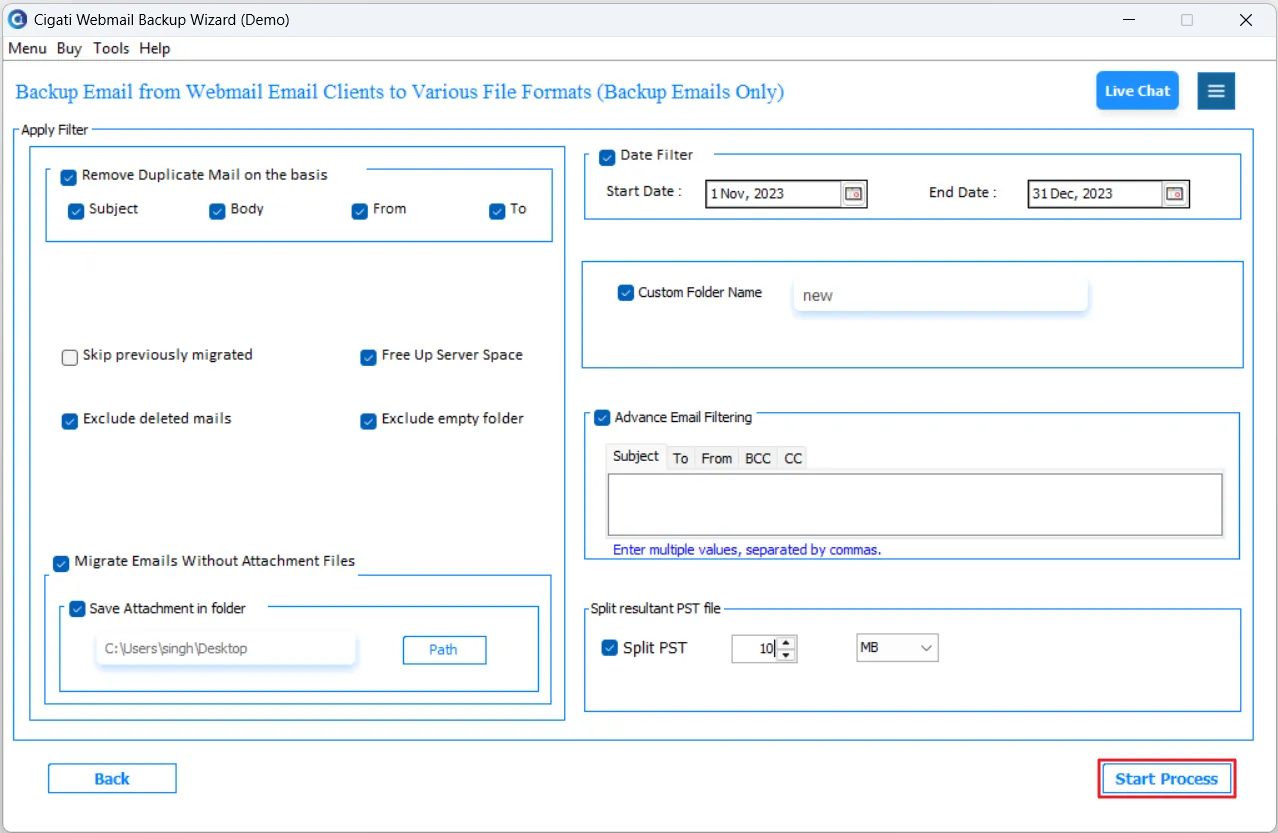Click the Split PST size number field
This screenshot has width=1278, height=833.
pyautogui.click(x=755, y=649)
